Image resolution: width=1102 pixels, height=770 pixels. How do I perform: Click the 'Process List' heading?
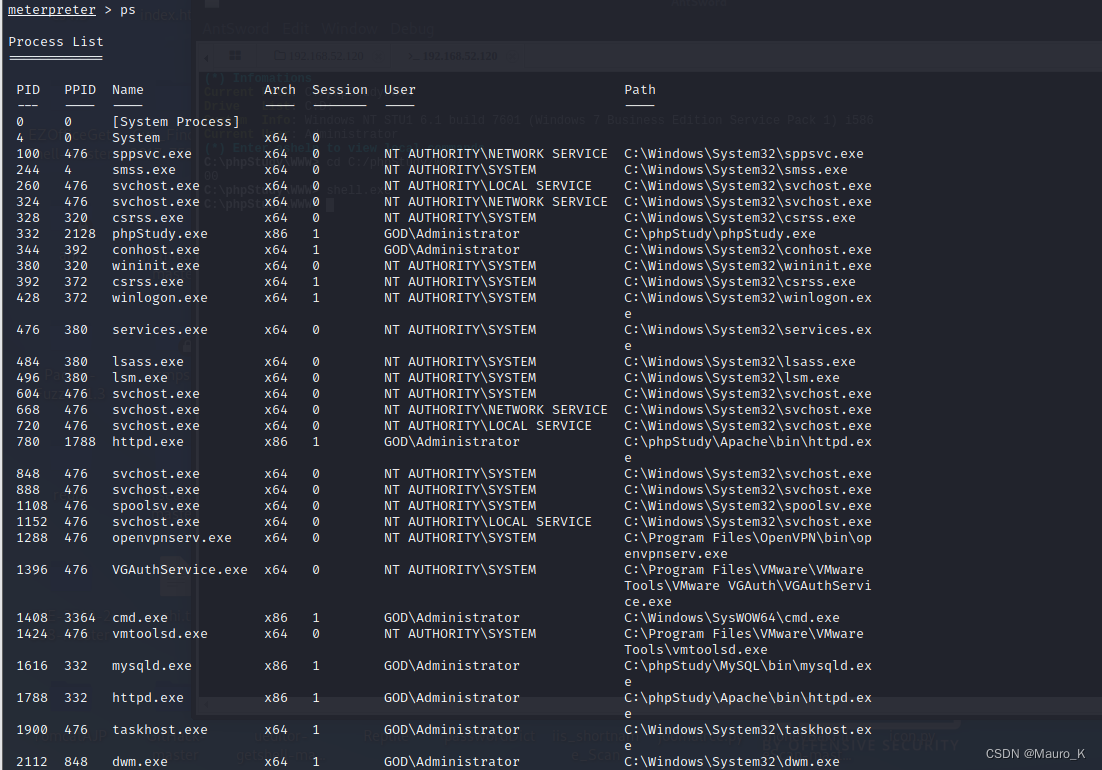pyautogui.click(x=56, y=41)
